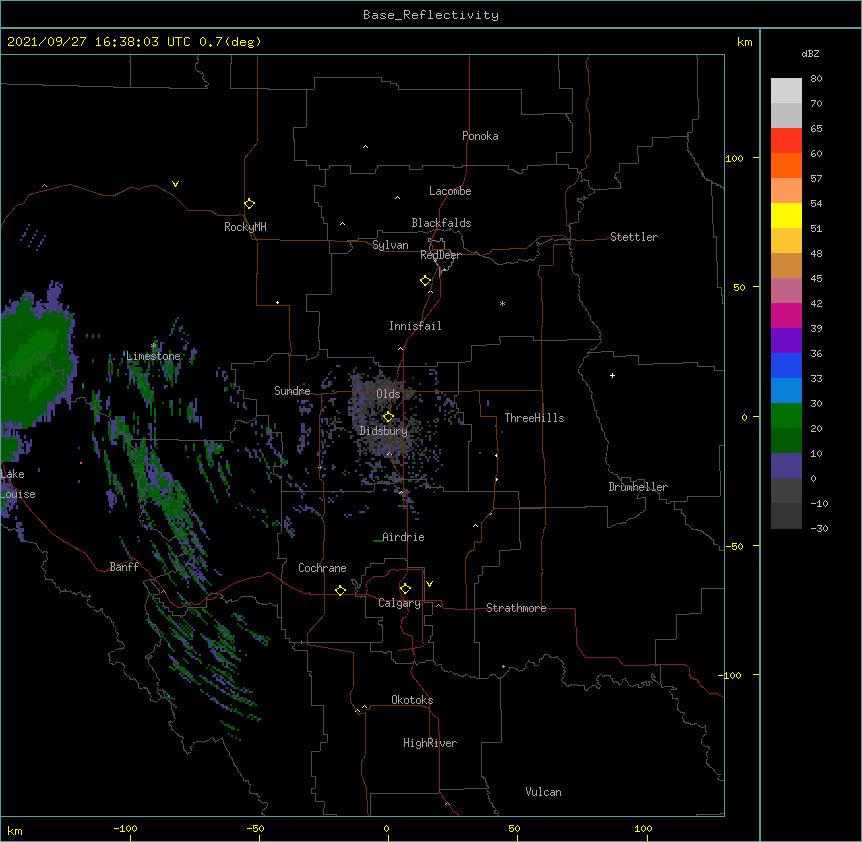
Task: Click the yellow diamond marker south of RedDeer
Action: [x=426, y=281]
